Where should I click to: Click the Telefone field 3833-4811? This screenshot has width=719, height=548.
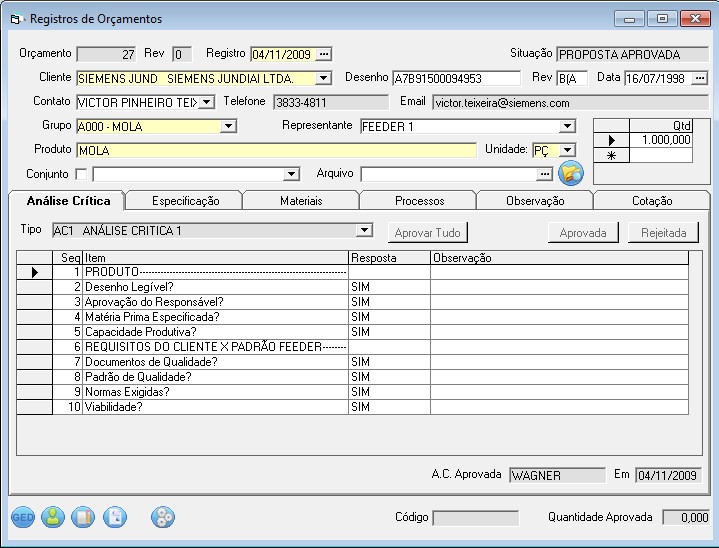coord(331,102)
